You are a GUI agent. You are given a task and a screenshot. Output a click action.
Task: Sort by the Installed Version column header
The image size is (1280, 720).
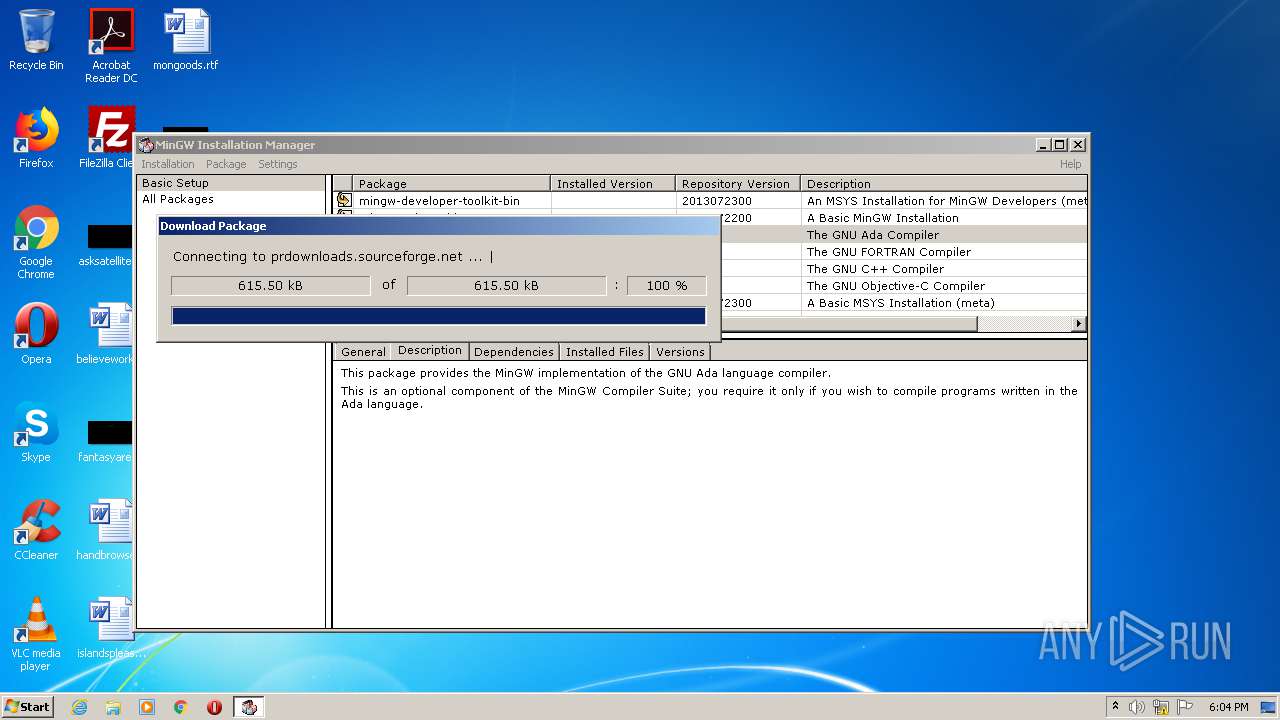(613, 184)
